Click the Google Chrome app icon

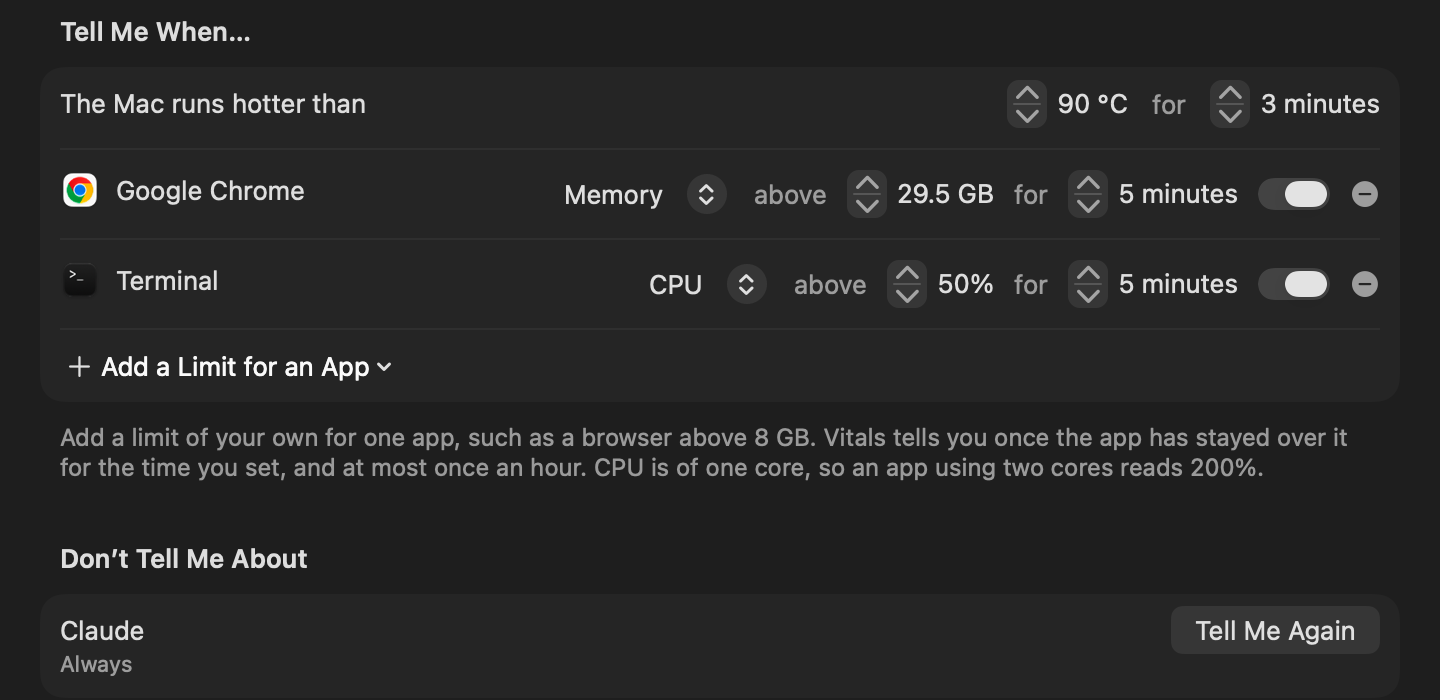[x=80, y=190]
